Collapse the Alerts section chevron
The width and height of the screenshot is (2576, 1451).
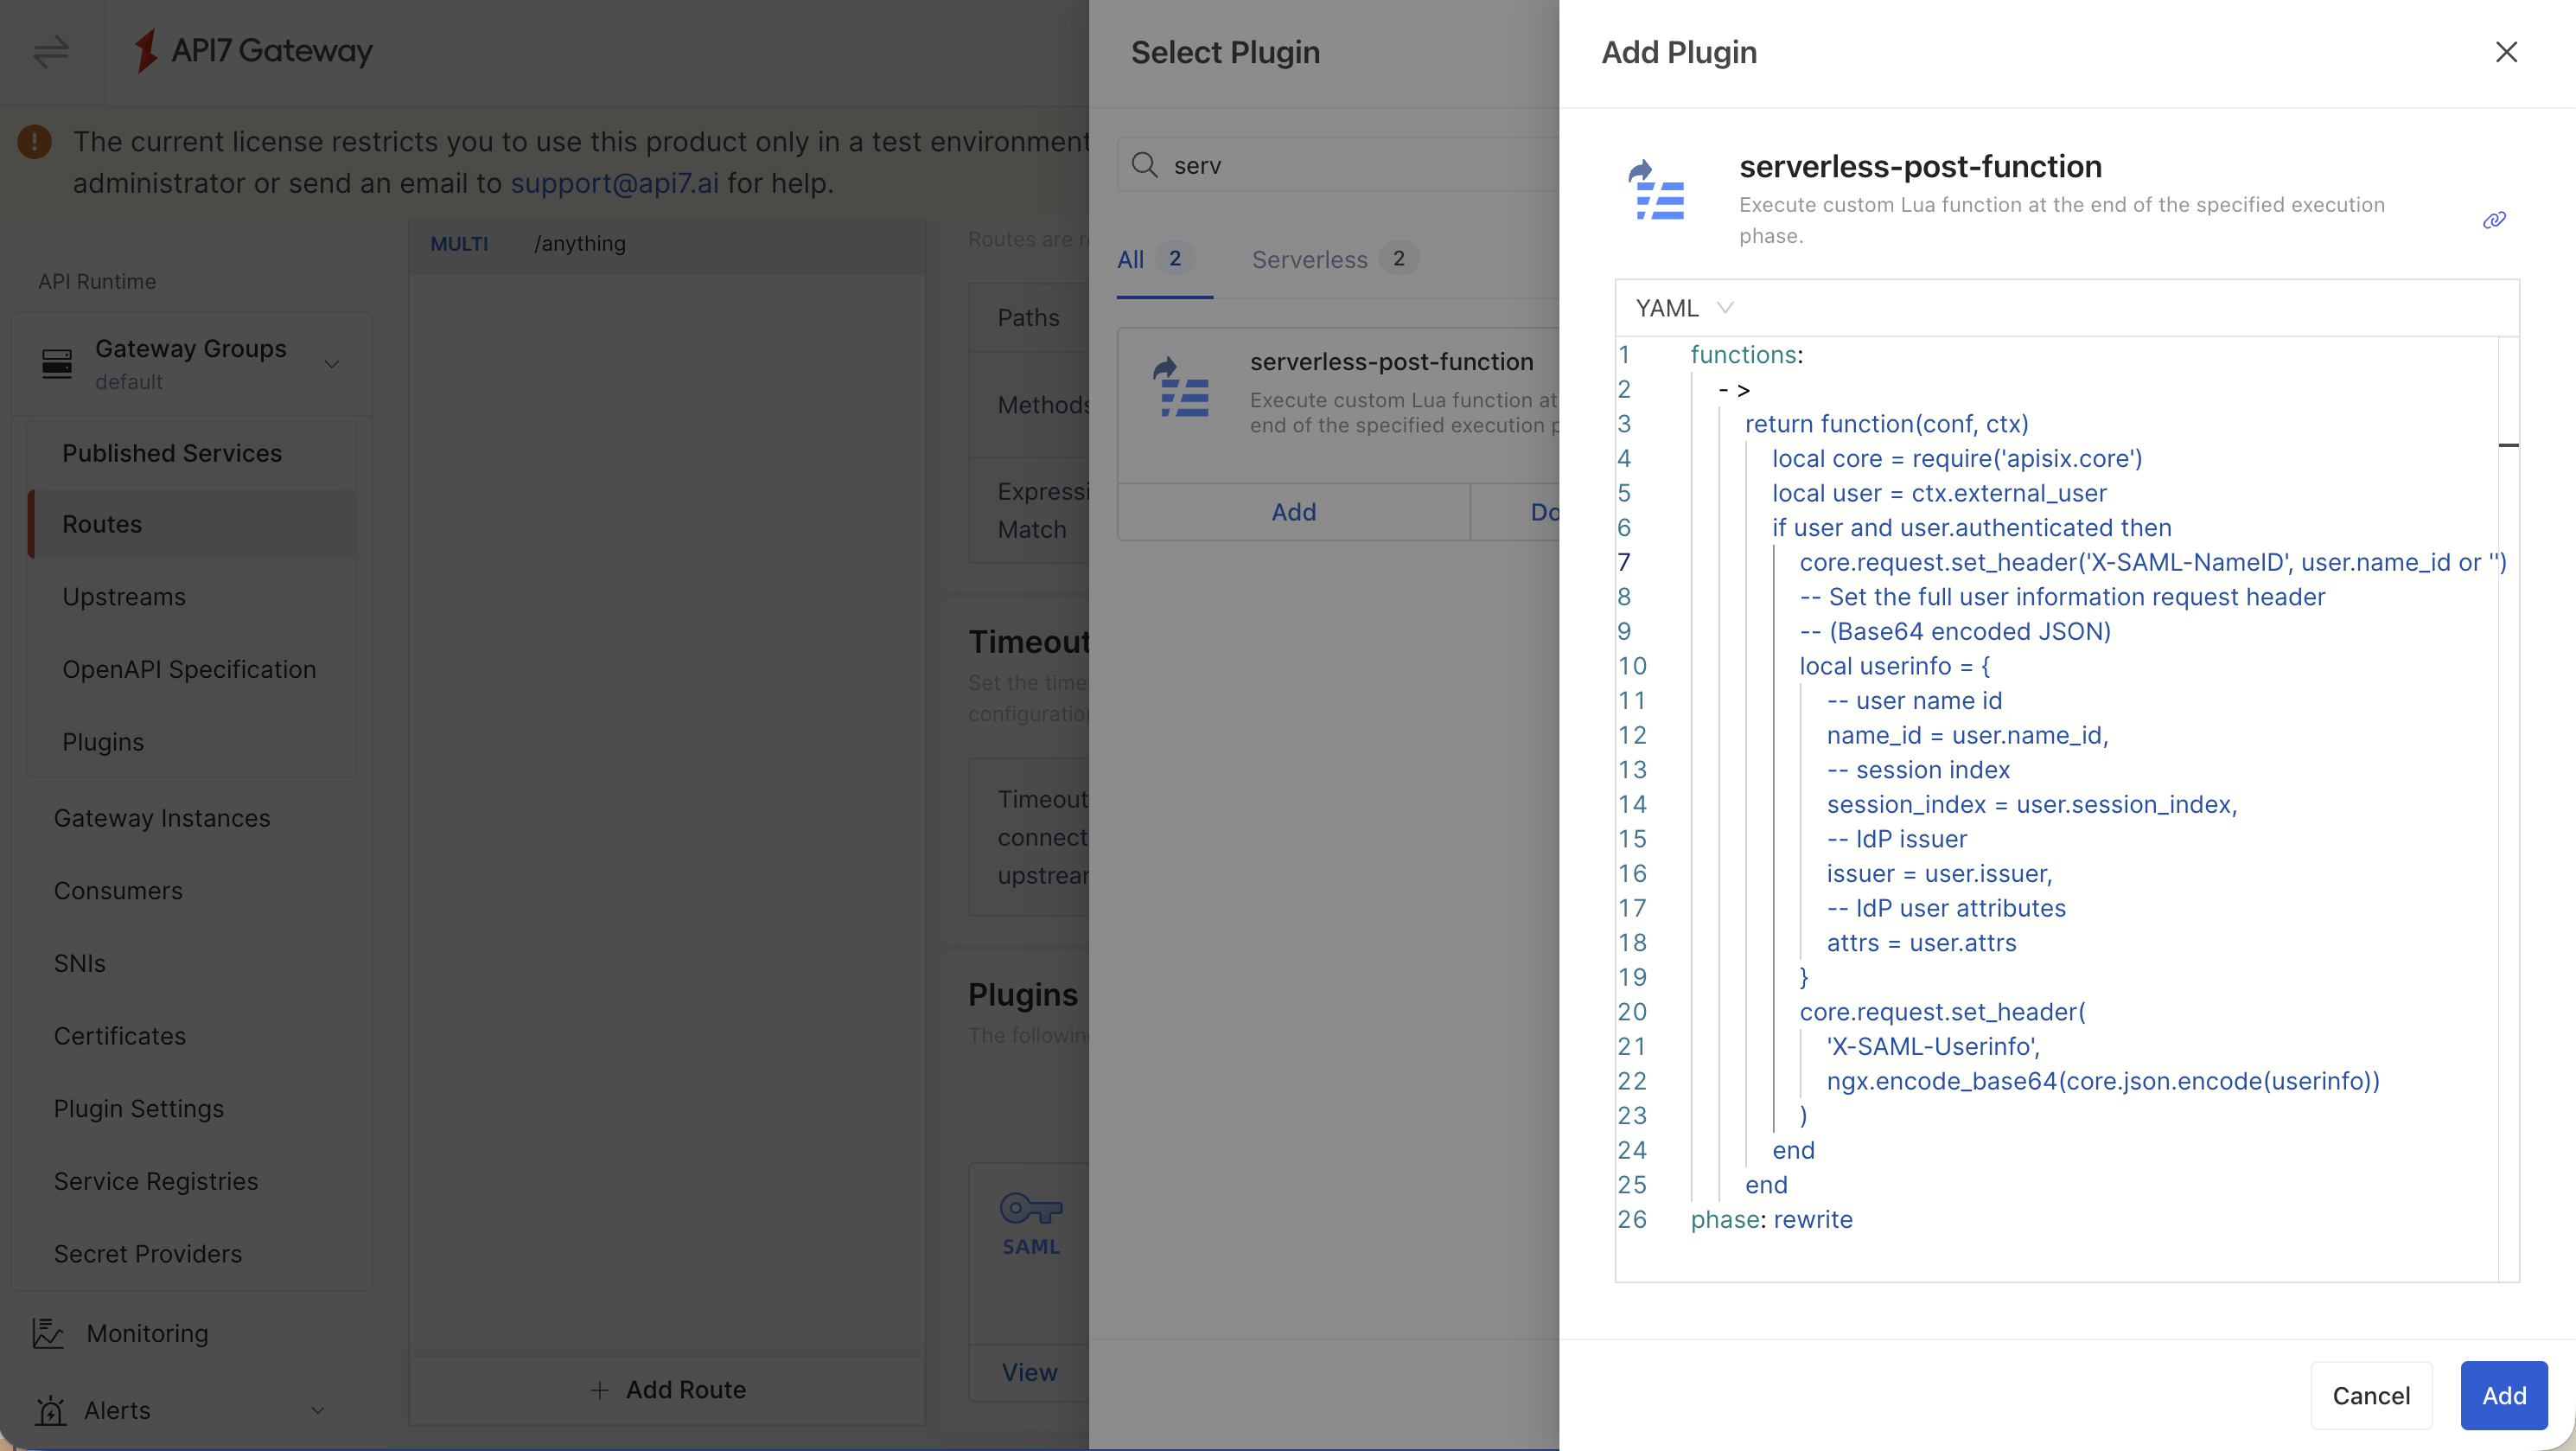click(318, 1410)
